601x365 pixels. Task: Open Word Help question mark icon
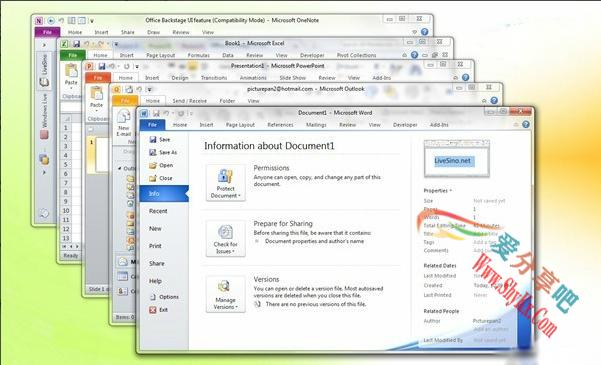526,124
